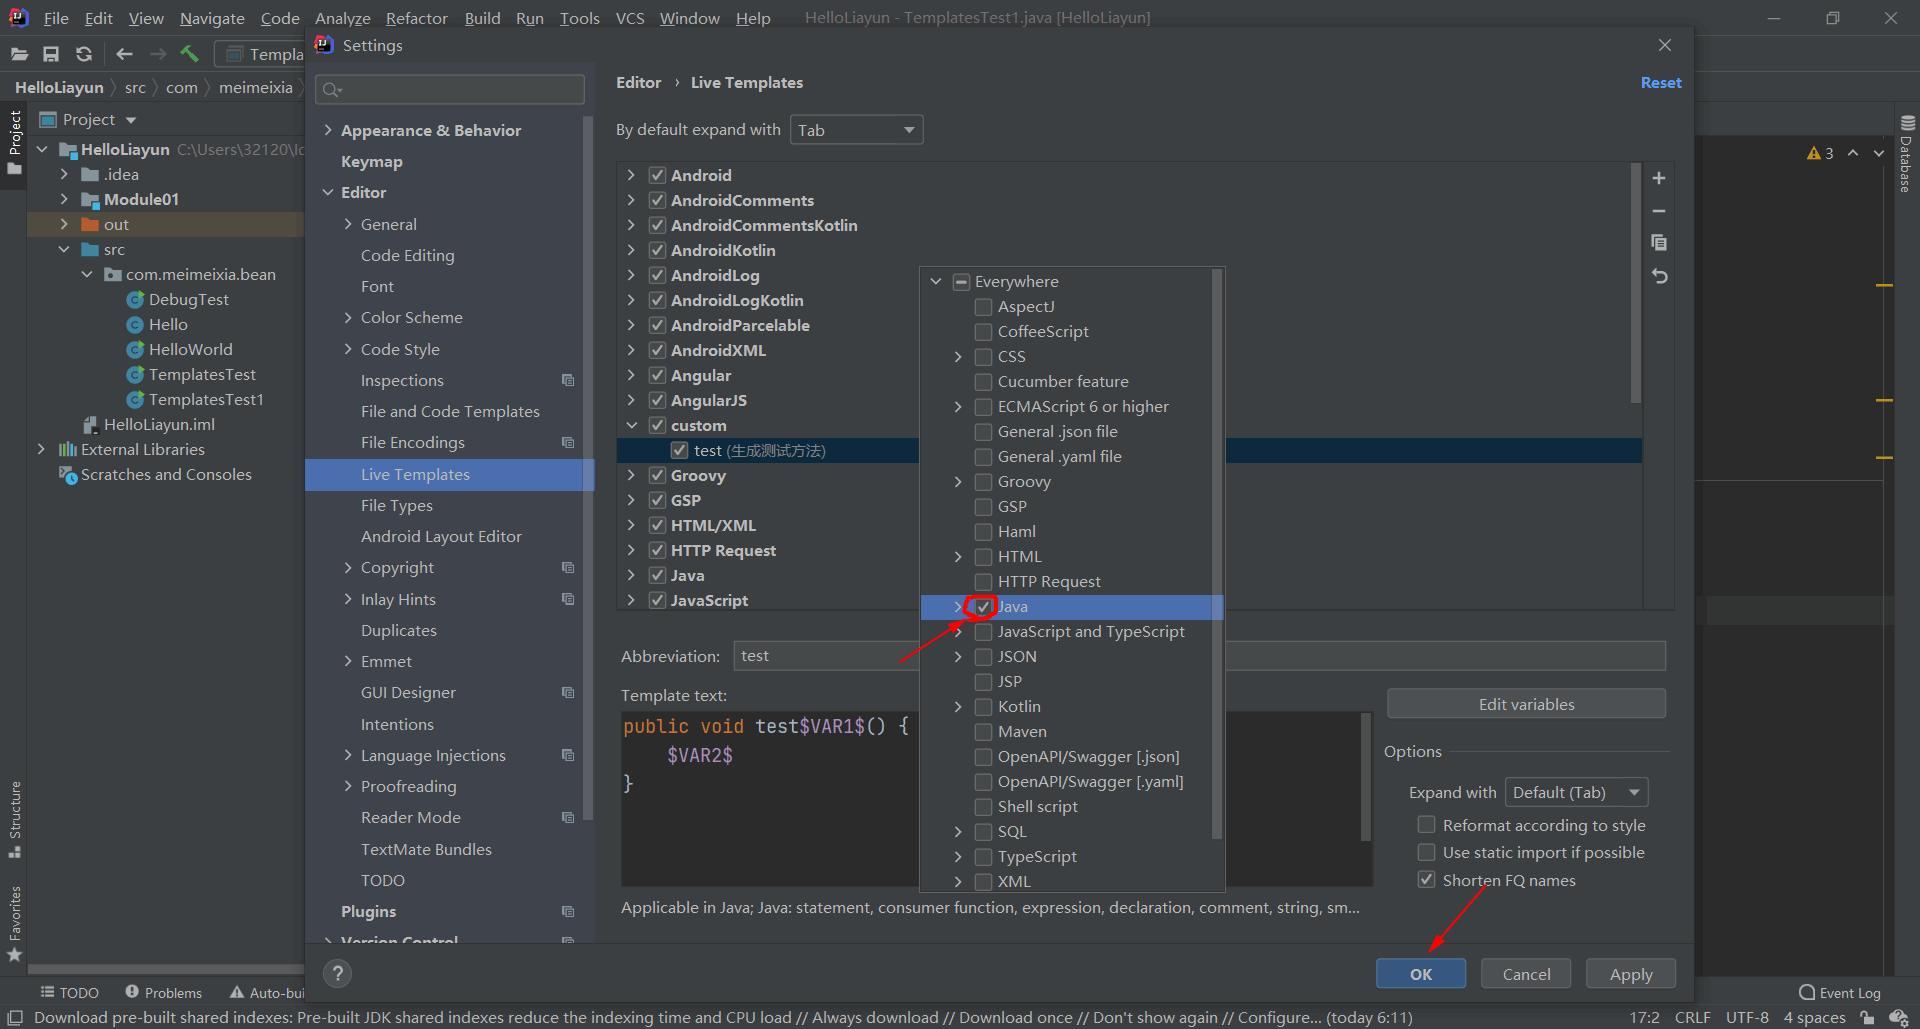This screenshot has width=1920, height=1029.
Task: Click the template list vertical scrollbar
Action: [x=1635, y=283]
